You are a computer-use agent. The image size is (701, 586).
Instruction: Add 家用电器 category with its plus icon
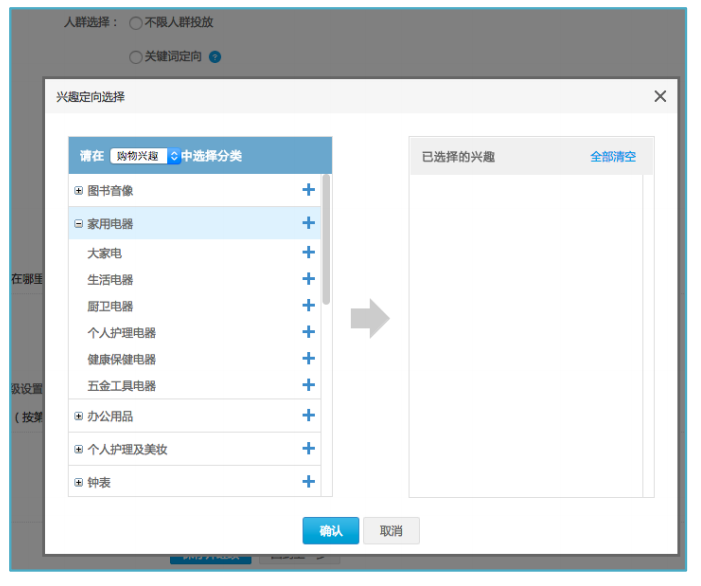coord(308,224)
